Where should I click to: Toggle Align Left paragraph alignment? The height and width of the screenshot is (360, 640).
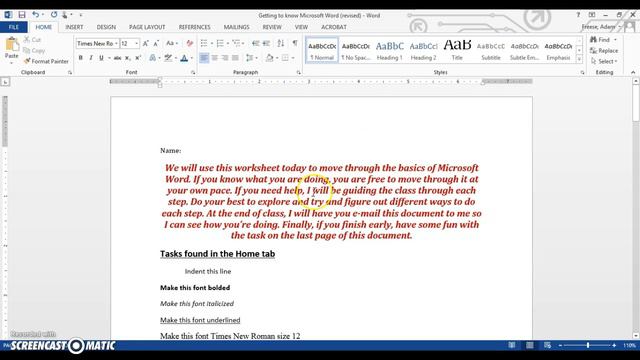204,58
